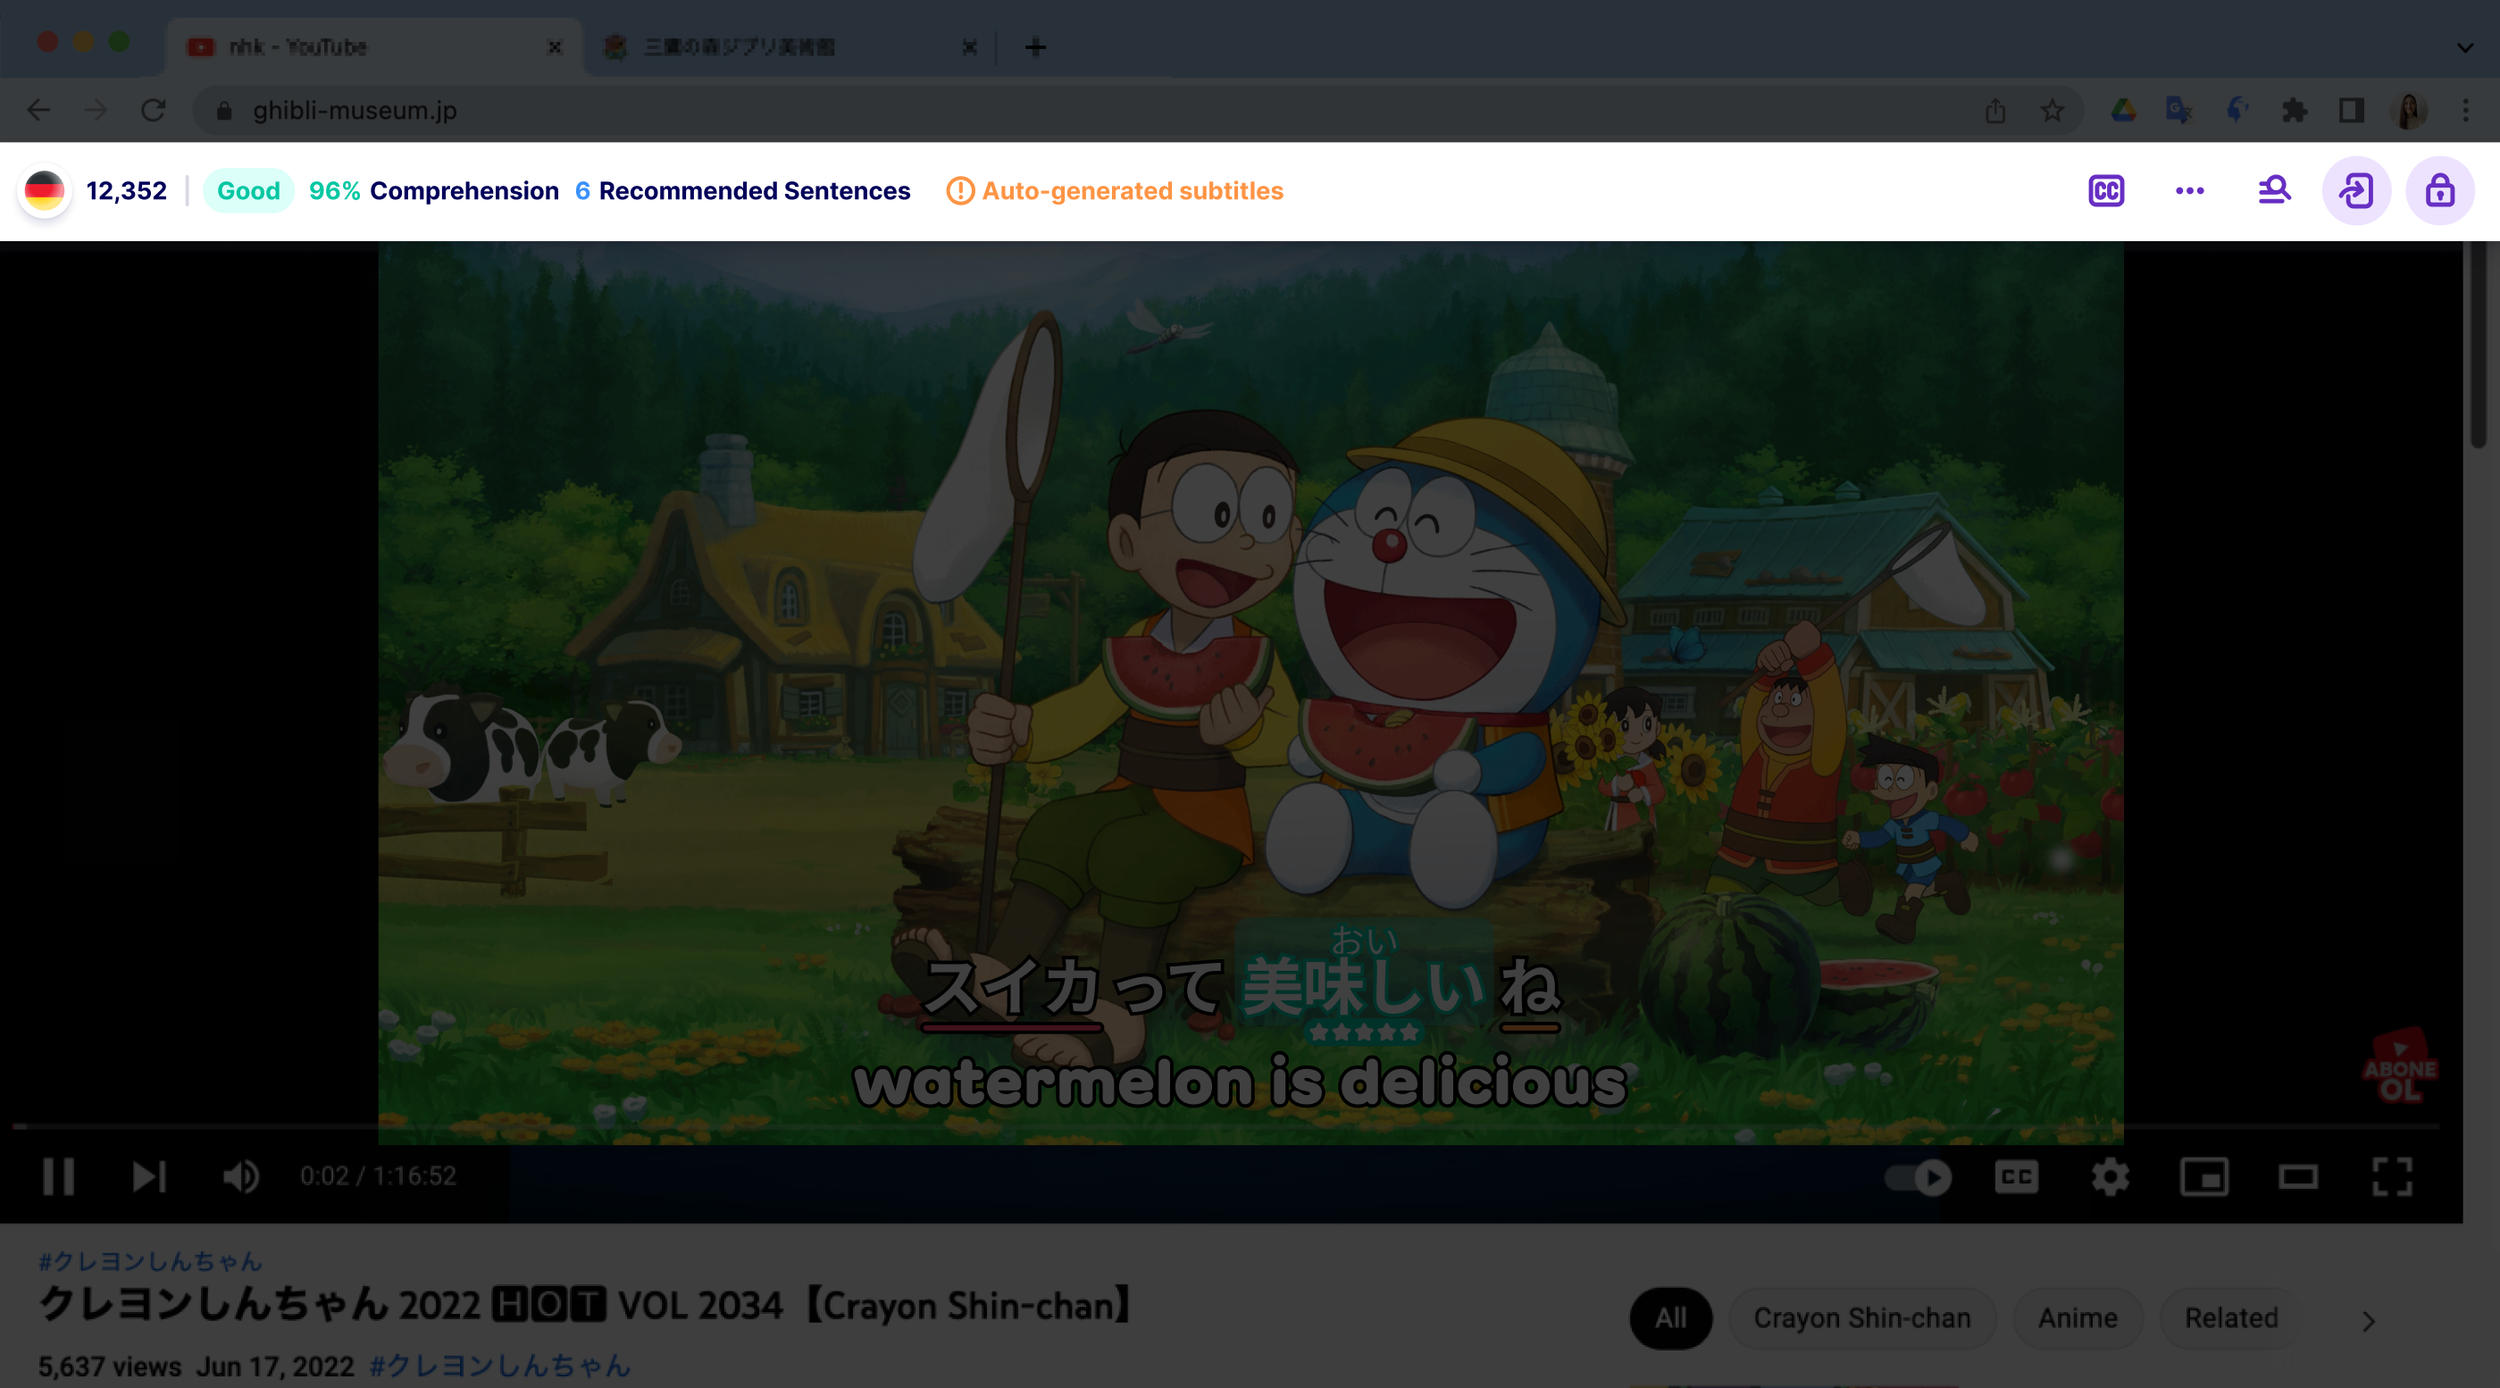
Task: Click the purple lock icon
Action: [x=2439, y=191]
